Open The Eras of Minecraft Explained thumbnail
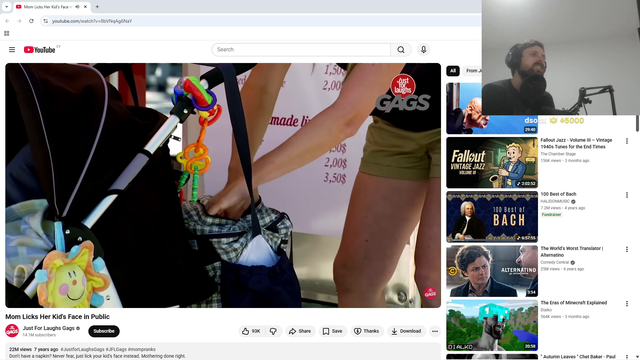 (x=492, y=325)
